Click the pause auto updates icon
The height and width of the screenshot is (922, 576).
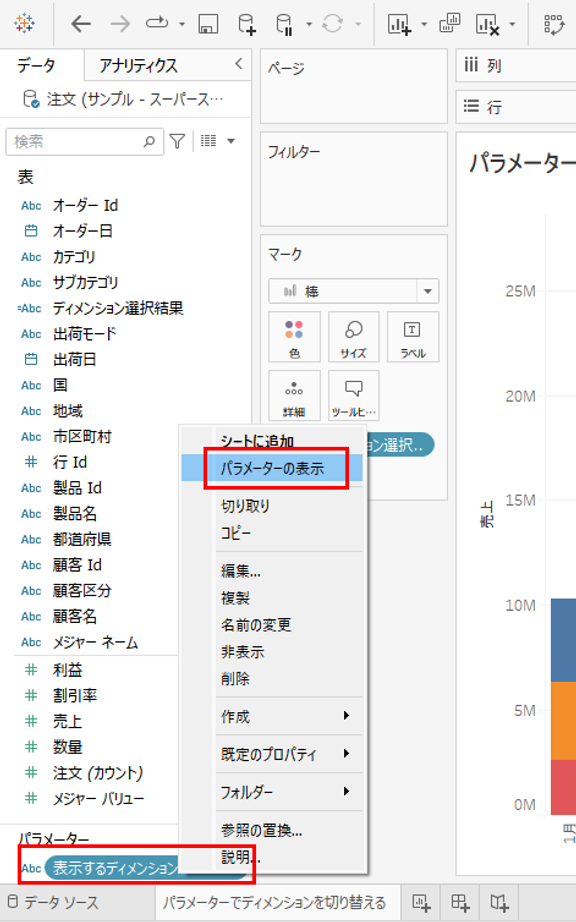pyautogui.click(x=284, y=24)
